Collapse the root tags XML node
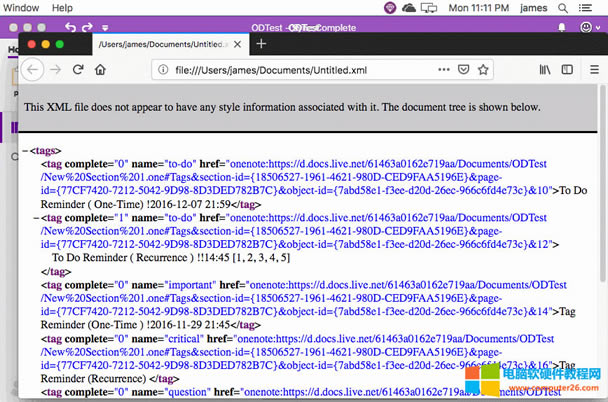 (24, 151)
